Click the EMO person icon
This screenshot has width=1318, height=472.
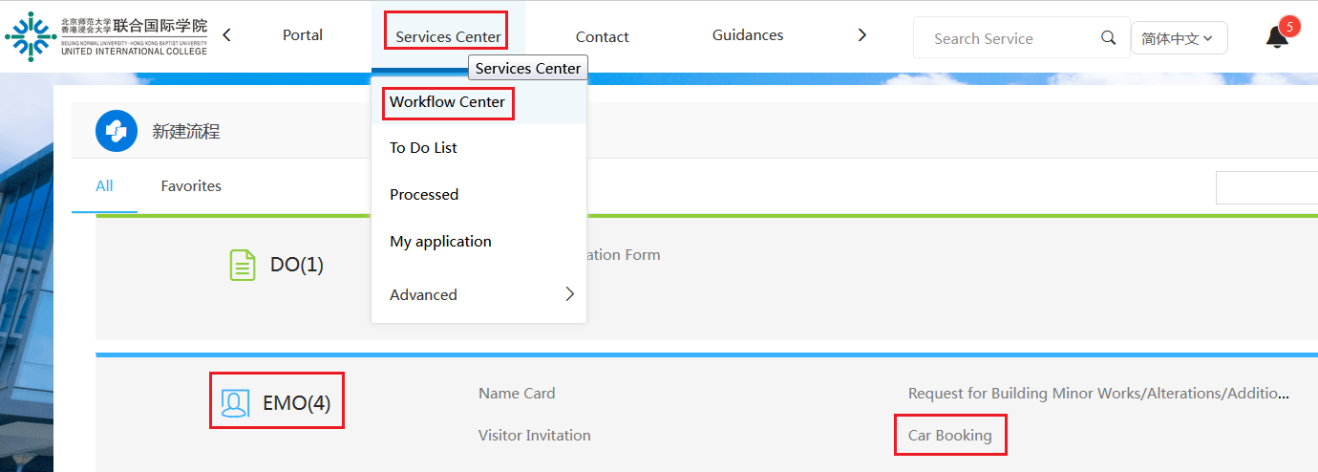234,403
